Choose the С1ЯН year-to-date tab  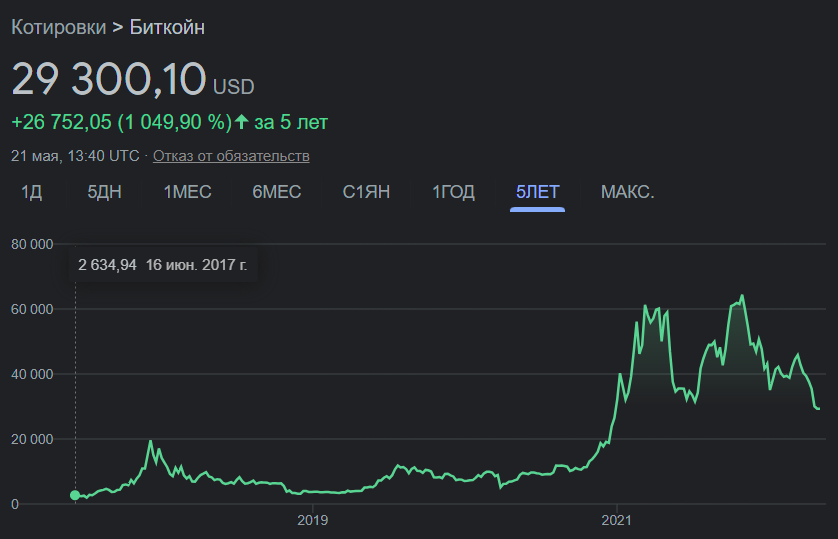(366, 192)
